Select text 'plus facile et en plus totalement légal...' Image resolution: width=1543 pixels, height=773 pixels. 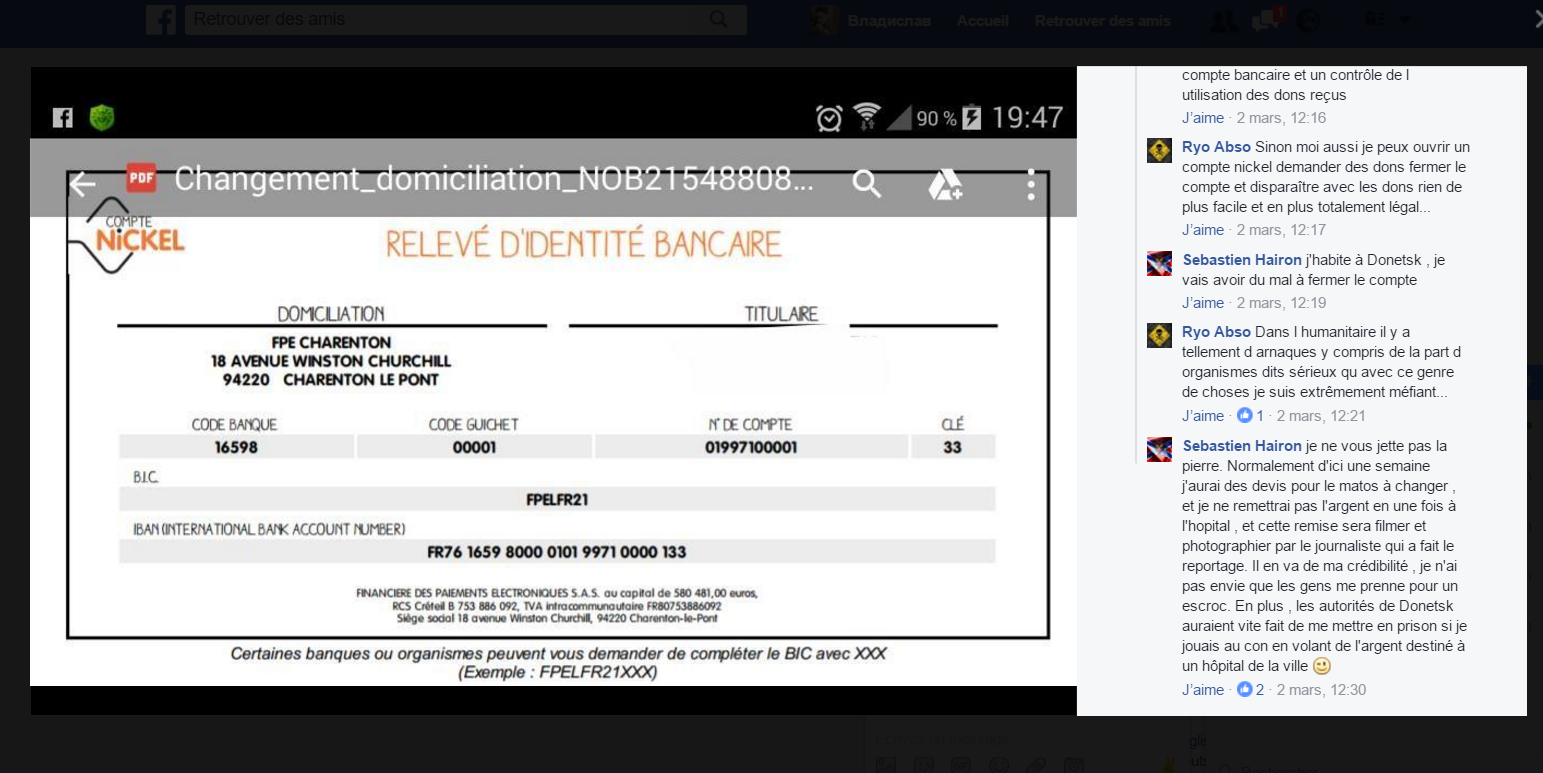tap(1306, 207)
